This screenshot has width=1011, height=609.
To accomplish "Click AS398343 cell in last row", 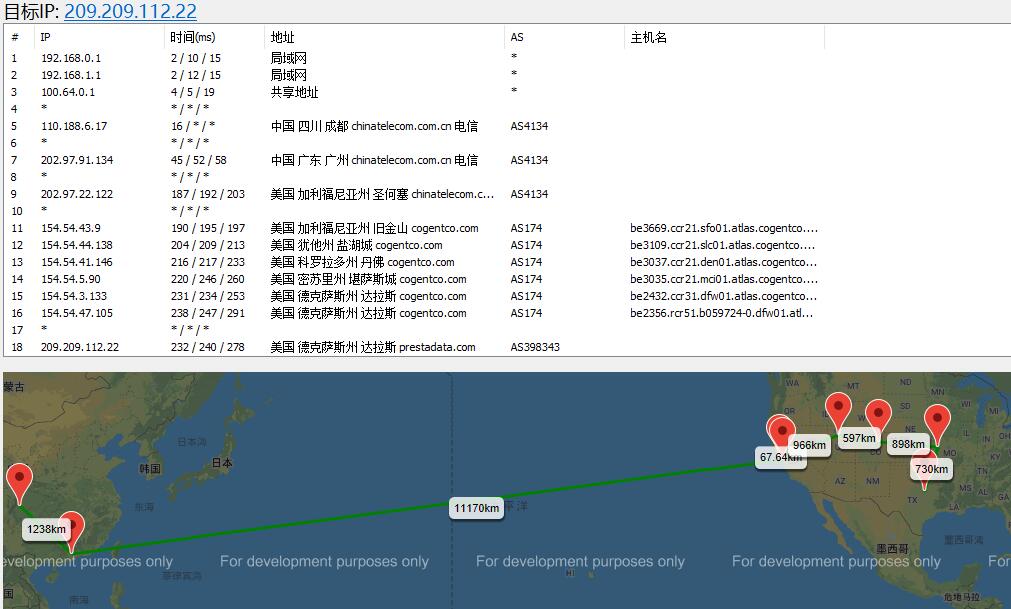I will [x=535, y=347].
